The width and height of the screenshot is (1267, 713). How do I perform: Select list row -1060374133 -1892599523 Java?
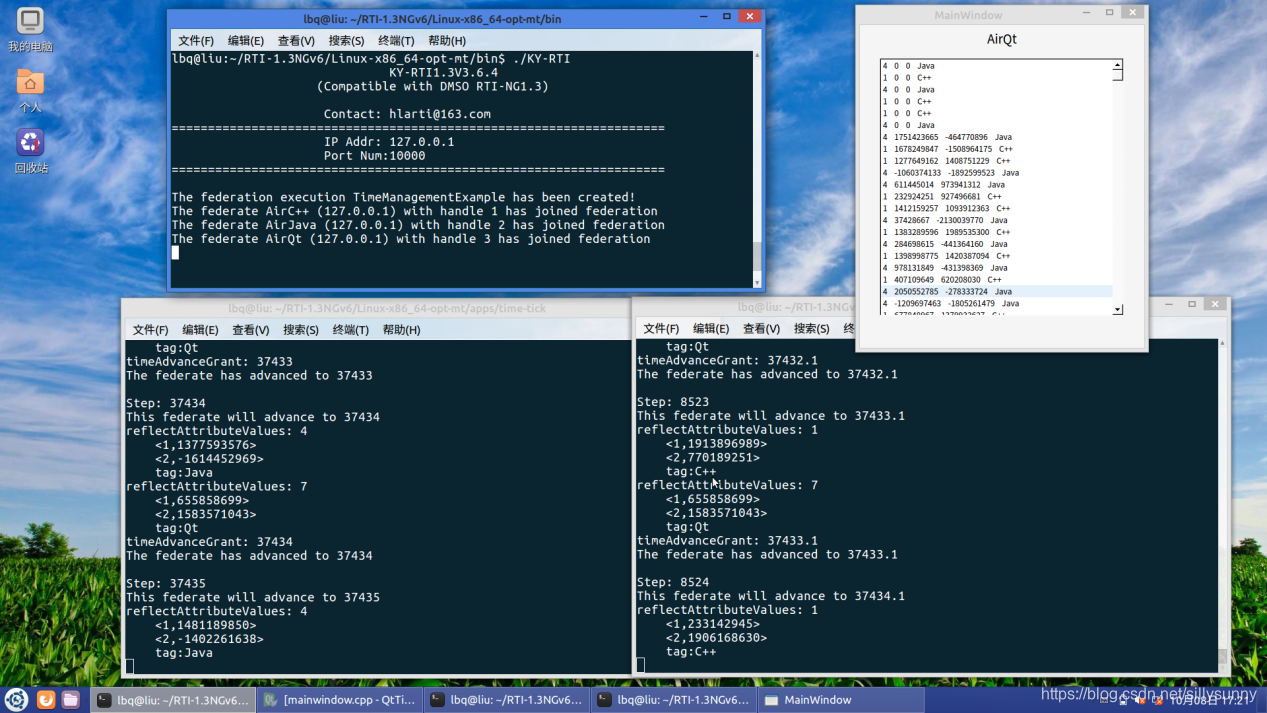996,173
